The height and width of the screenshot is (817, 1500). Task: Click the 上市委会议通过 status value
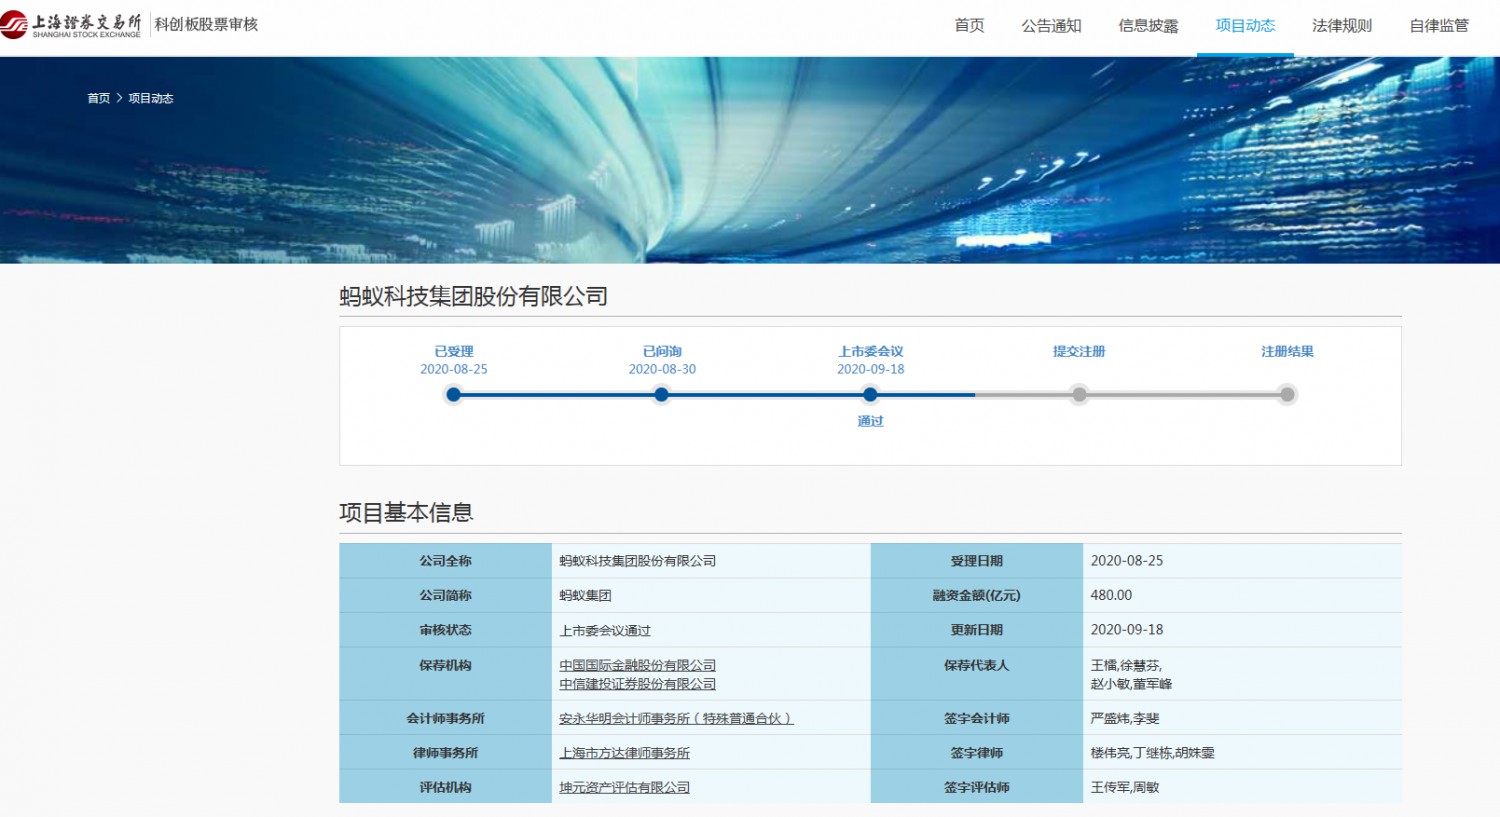click(605, 630)
